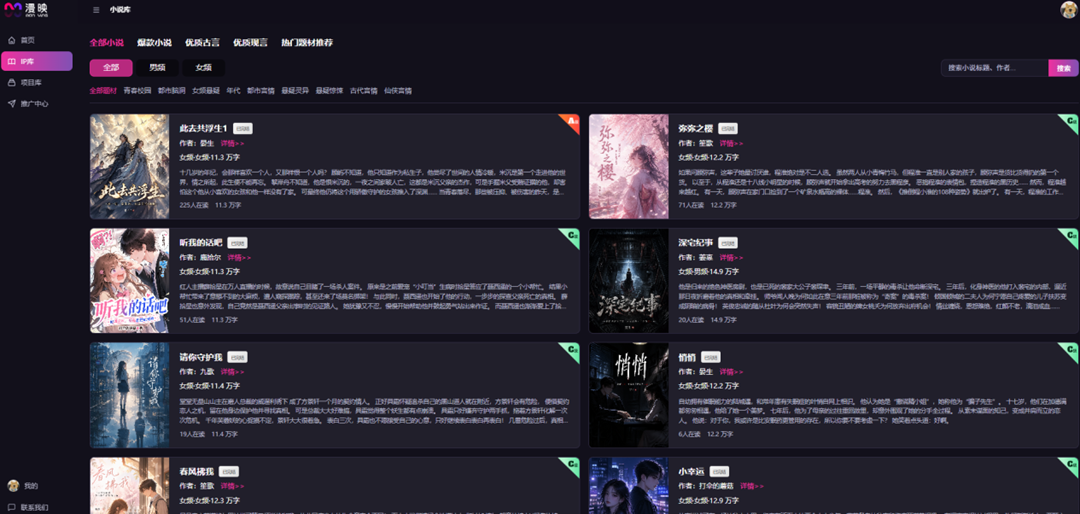Click the chat icon beside 联系我们
Screen dimensions: 1080x514
(12, 507)
